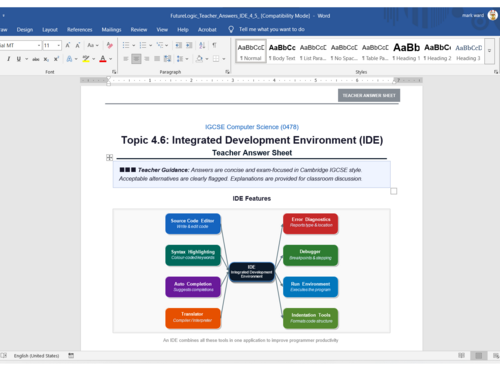Switch to Read Mode view

[x=461, y=356]
